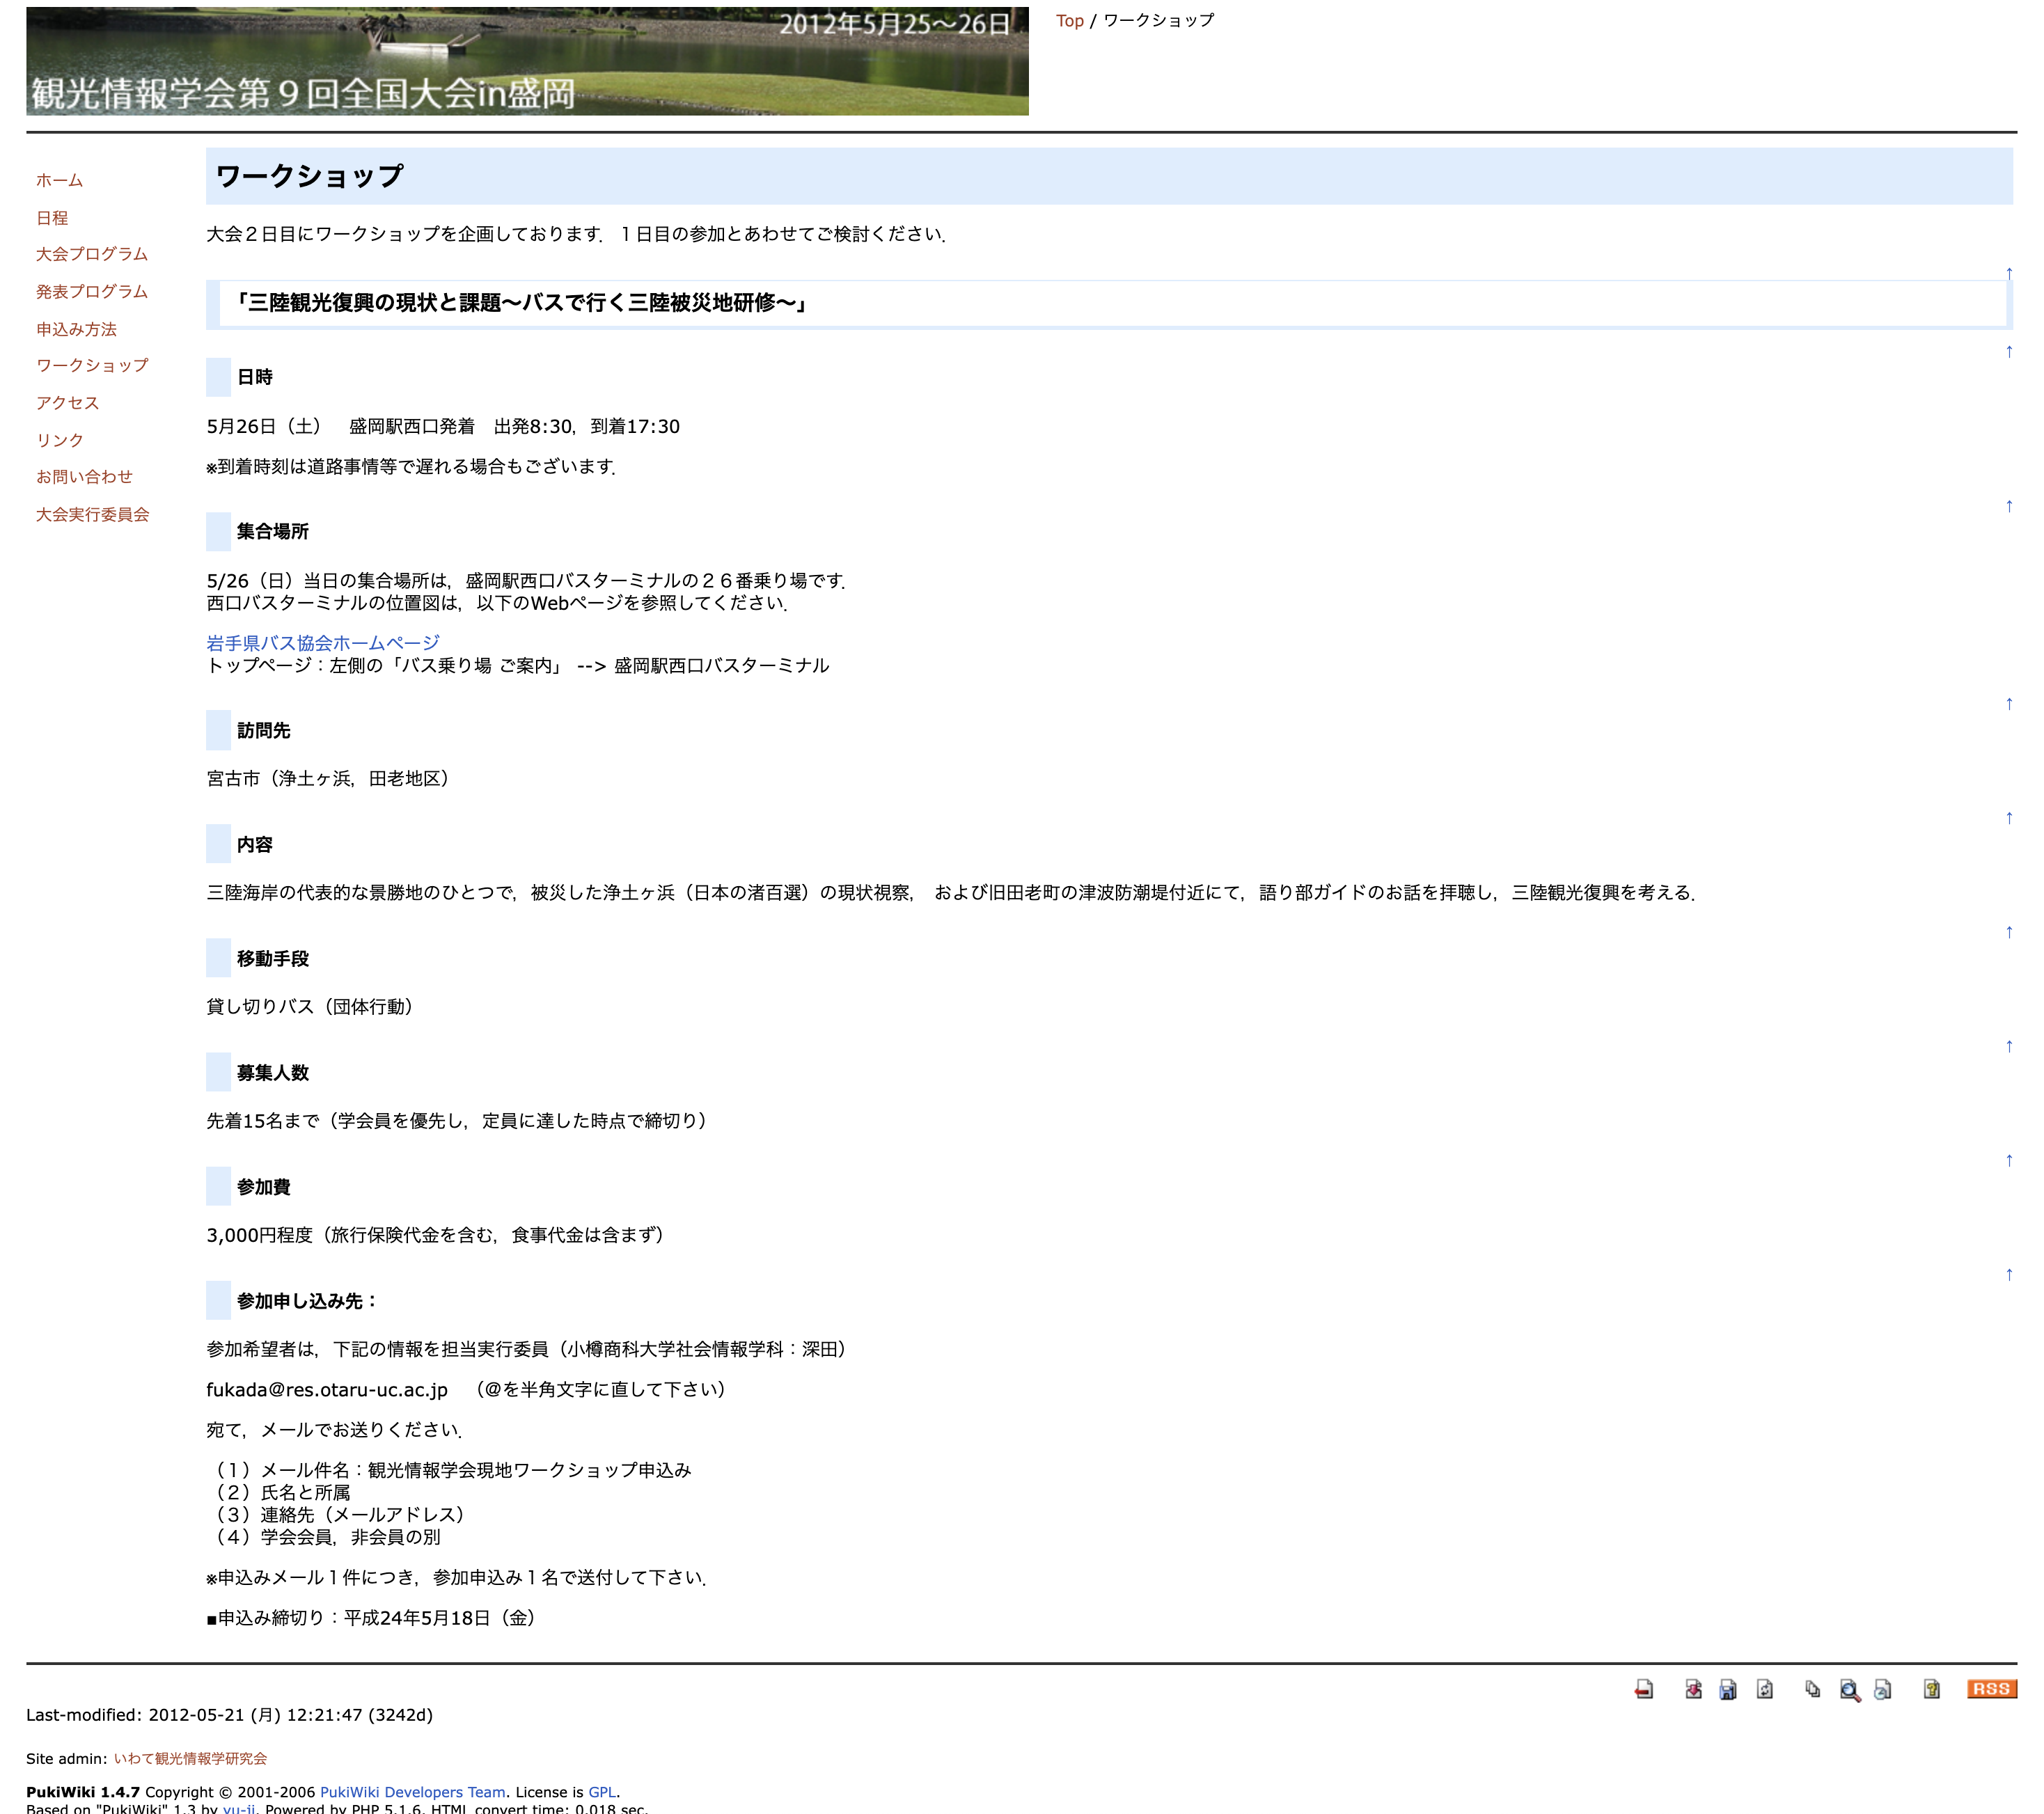Open ホーム in the sidebar menu
2044x1814 pixels.
coord(59,180)
